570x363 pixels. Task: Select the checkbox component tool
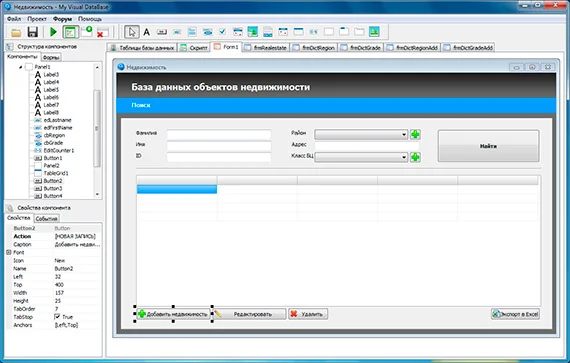222,32
